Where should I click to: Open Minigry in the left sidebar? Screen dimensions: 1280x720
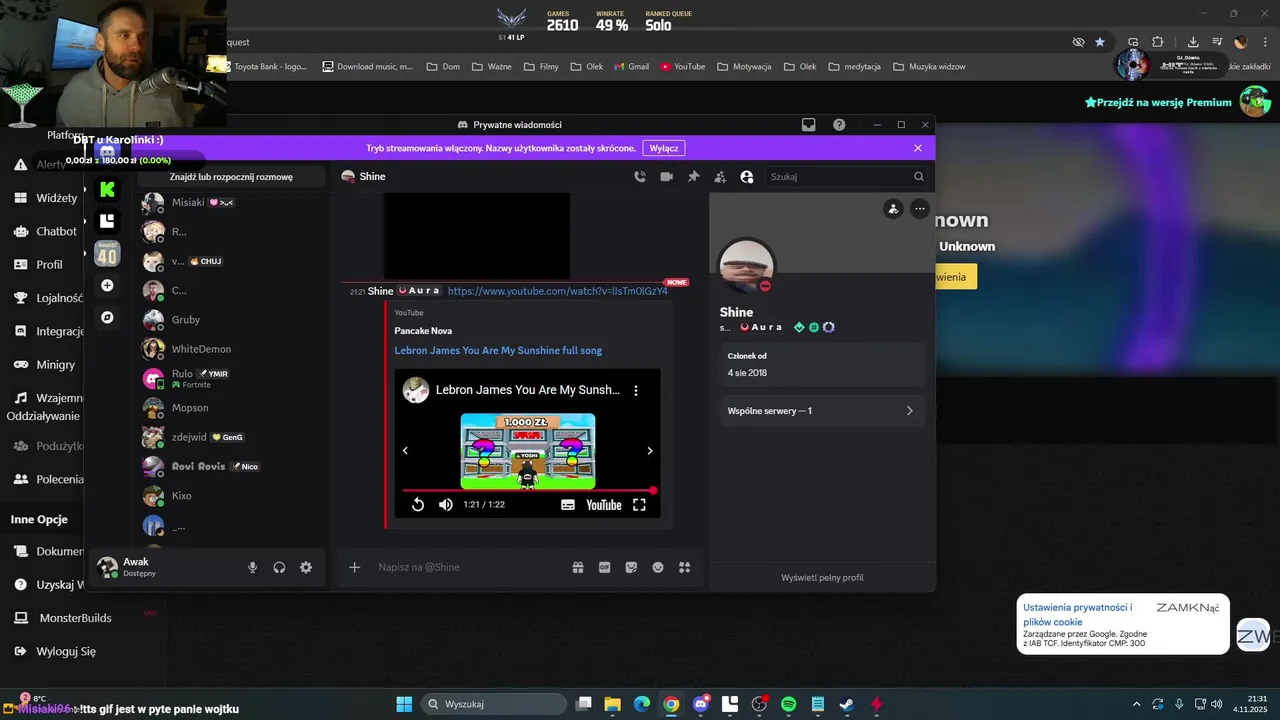[45, 365]
